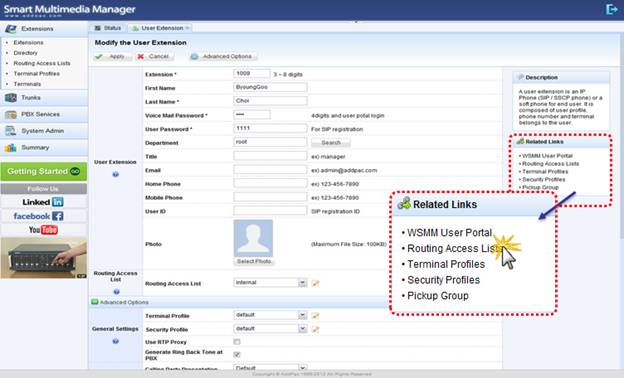The width and height of the screenshot is (624, 378).
Task: Click the Department field
Action: pyautogui.click(x=270, y=142)
